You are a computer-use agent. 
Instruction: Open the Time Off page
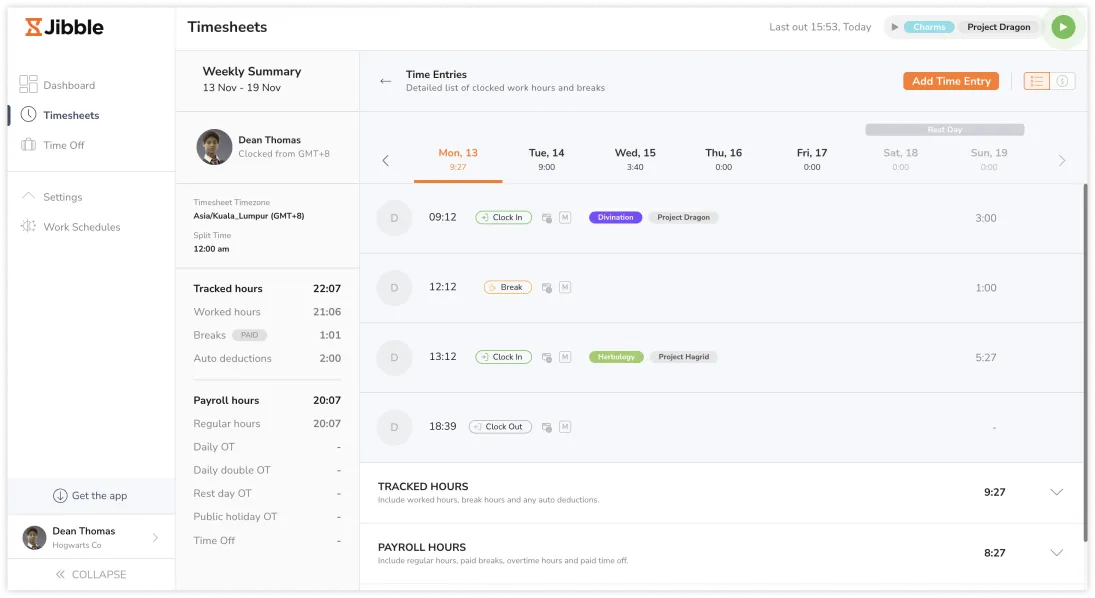click(64, 145)
